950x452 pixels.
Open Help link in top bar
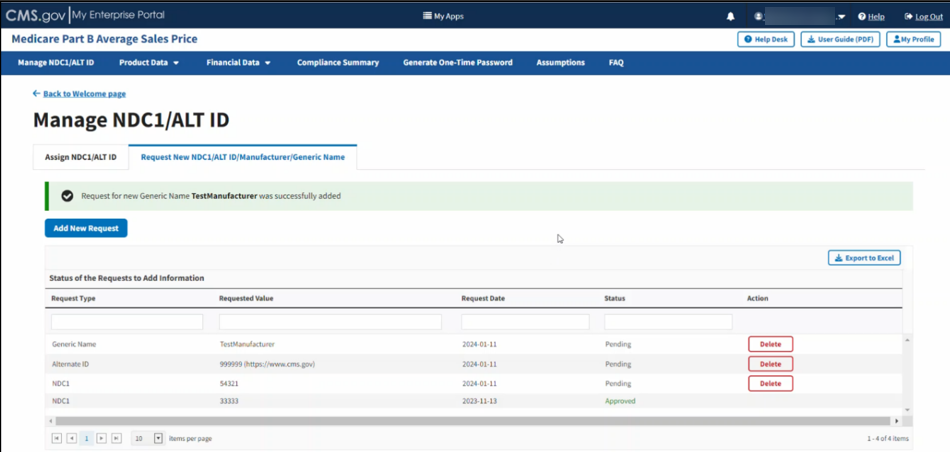[x=871, y=16]
